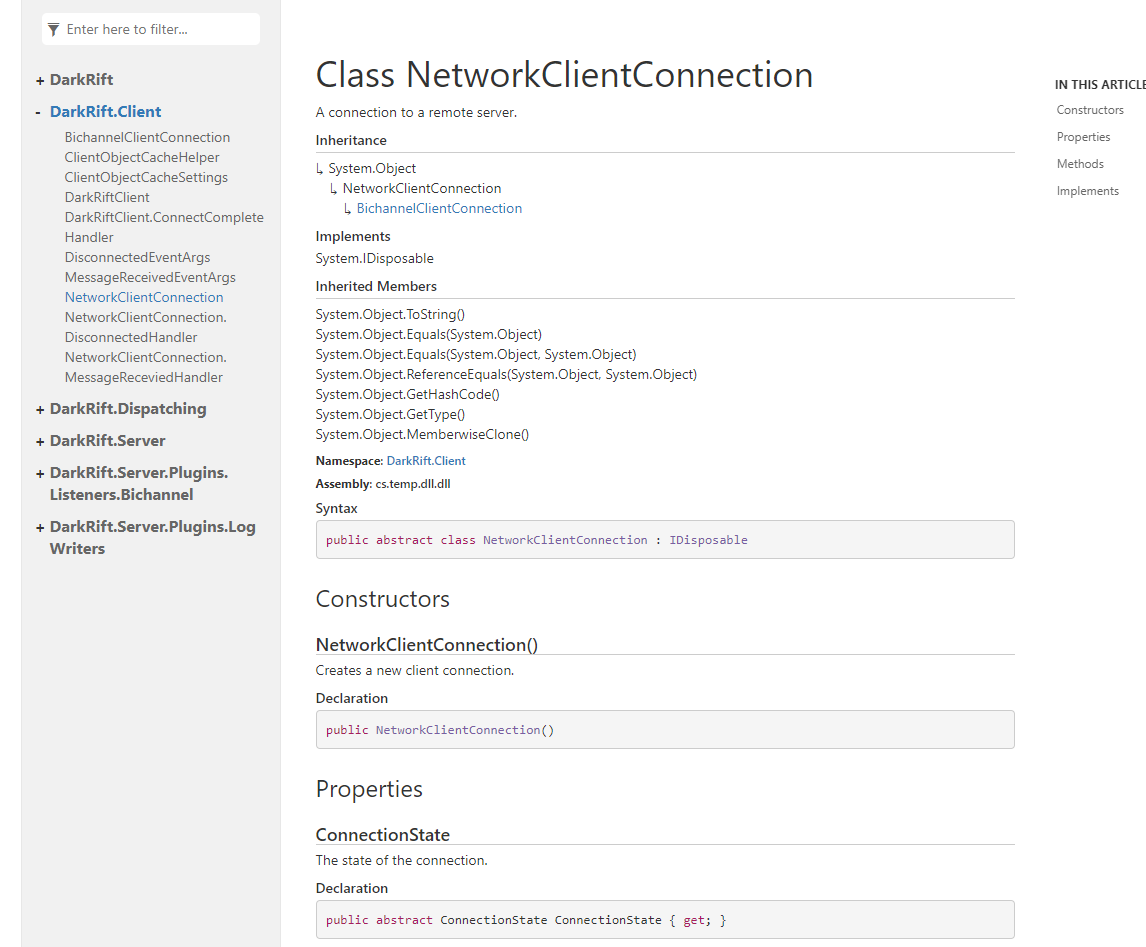Viewport: 1146px width, 947px height.
Task: Expand DarkRift.Server.Plugins.Listeners.Bichannel namespace
Action: (x=40, y=473)
